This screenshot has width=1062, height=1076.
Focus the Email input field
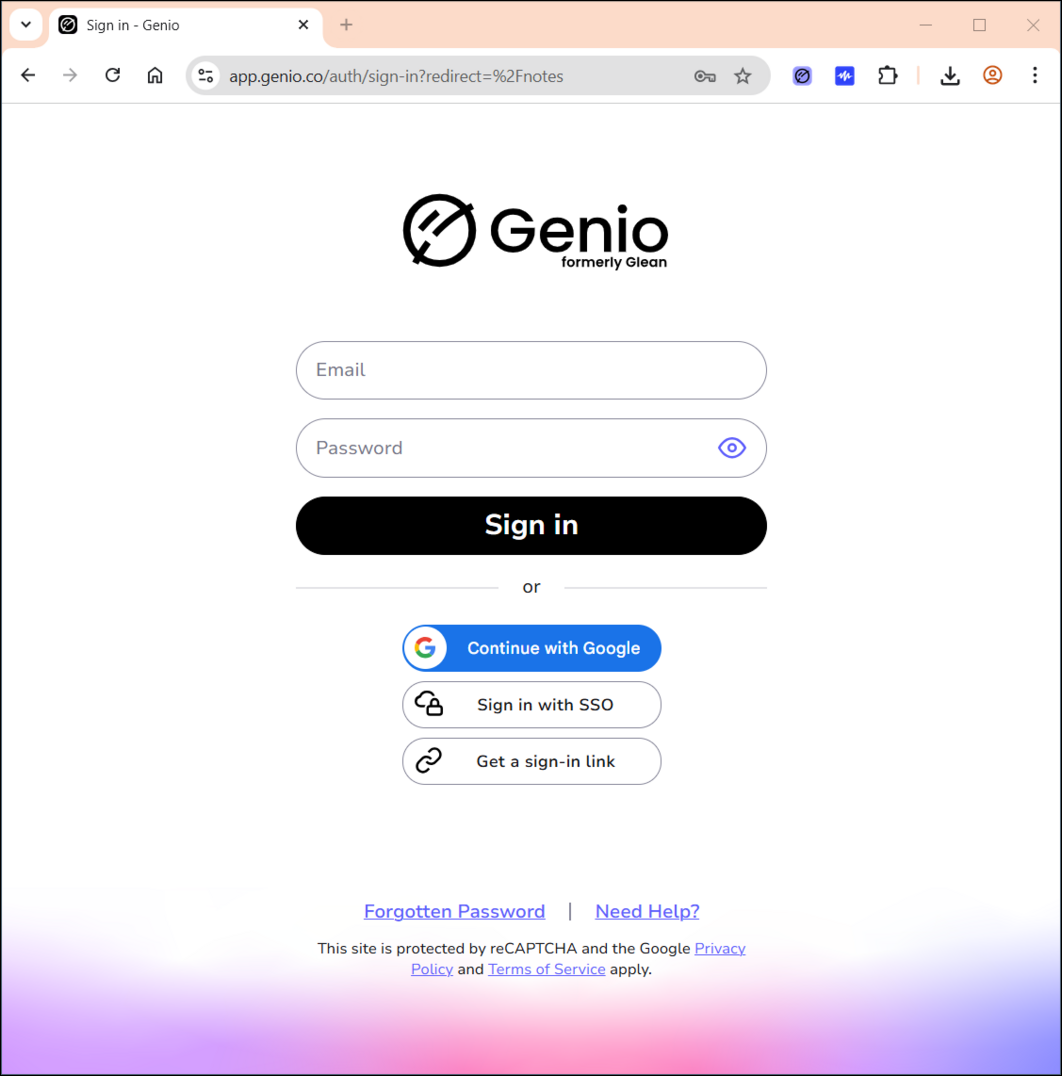[531, 371]
